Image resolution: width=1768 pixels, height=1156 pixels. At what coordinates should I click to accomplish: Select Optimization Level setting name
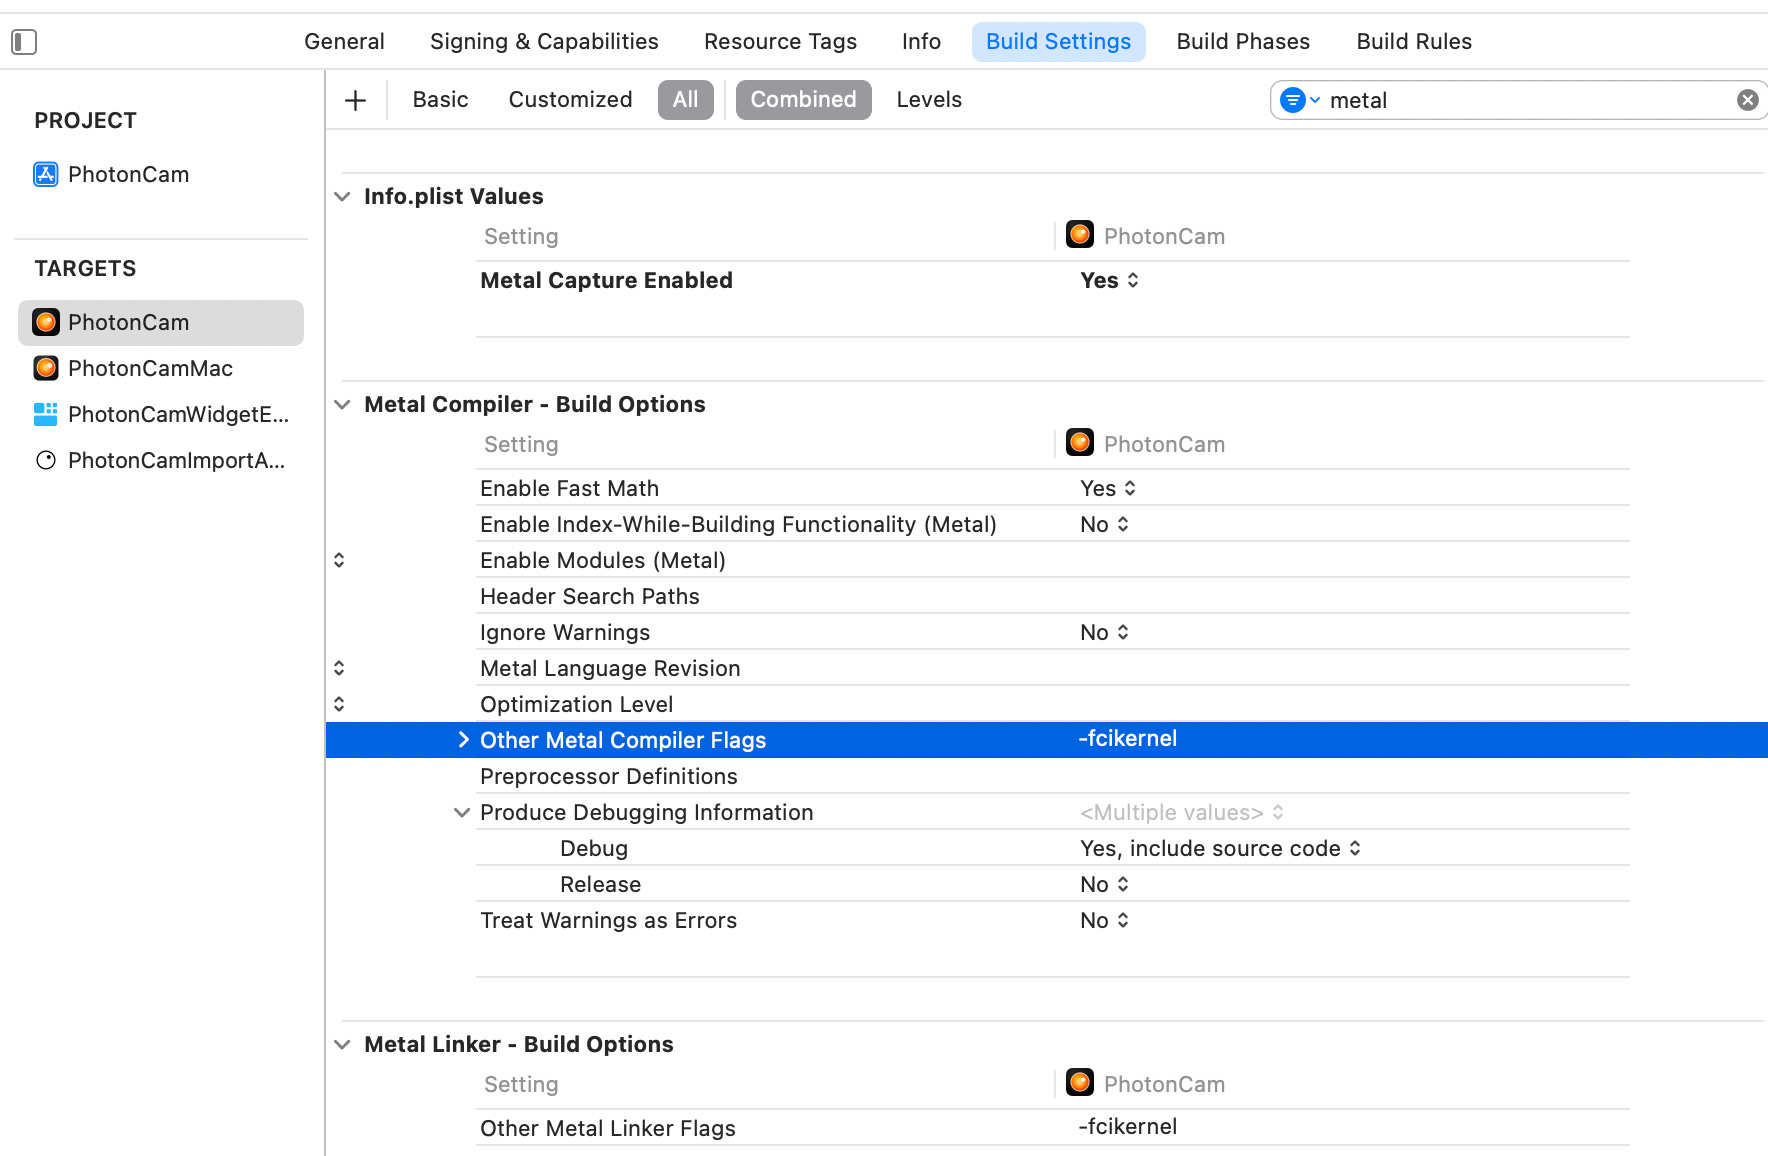click(576, 705)
